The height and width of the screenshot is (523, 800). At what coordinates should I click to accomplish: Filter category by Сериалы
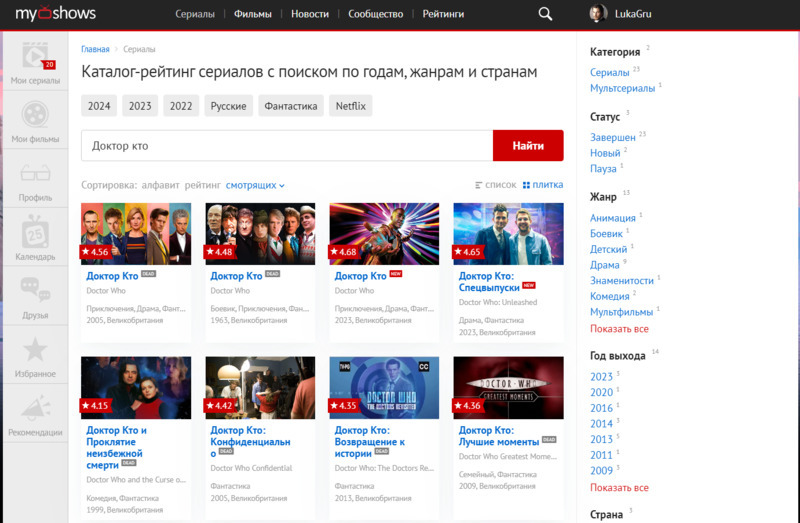point(610,72)
